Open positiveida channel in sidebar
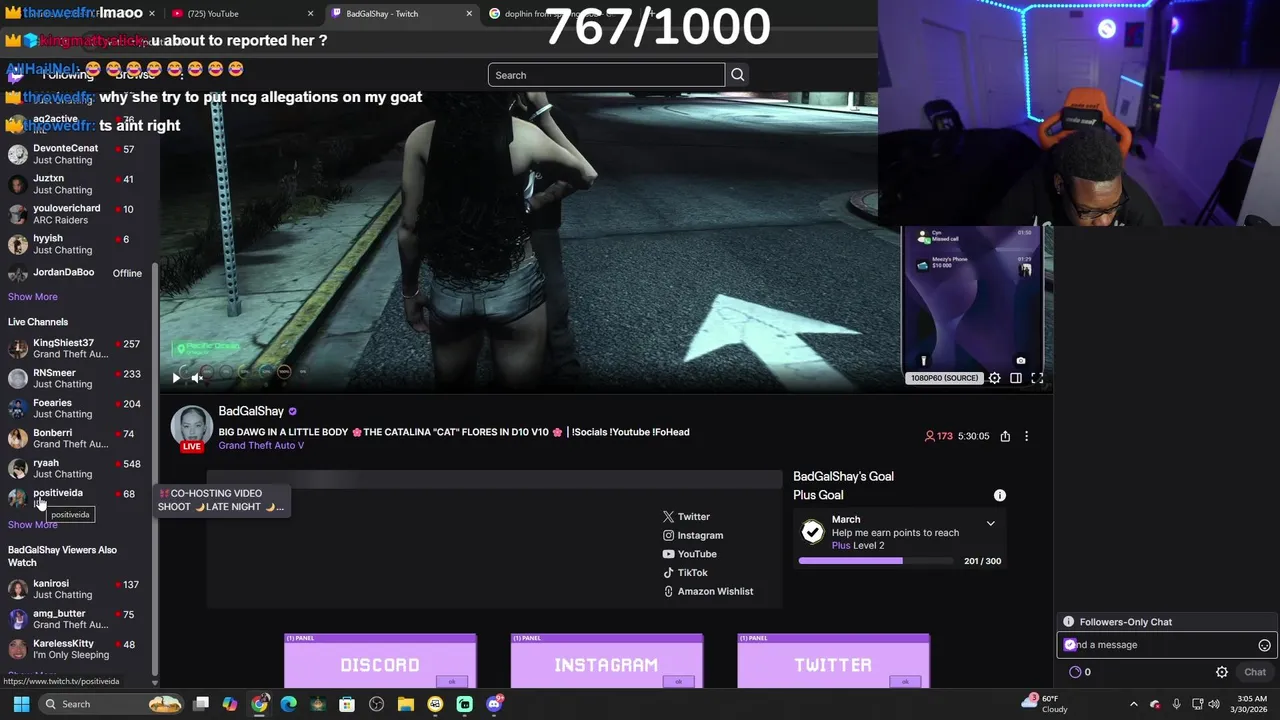The image size is (1280, 720). tap(76, 497)
